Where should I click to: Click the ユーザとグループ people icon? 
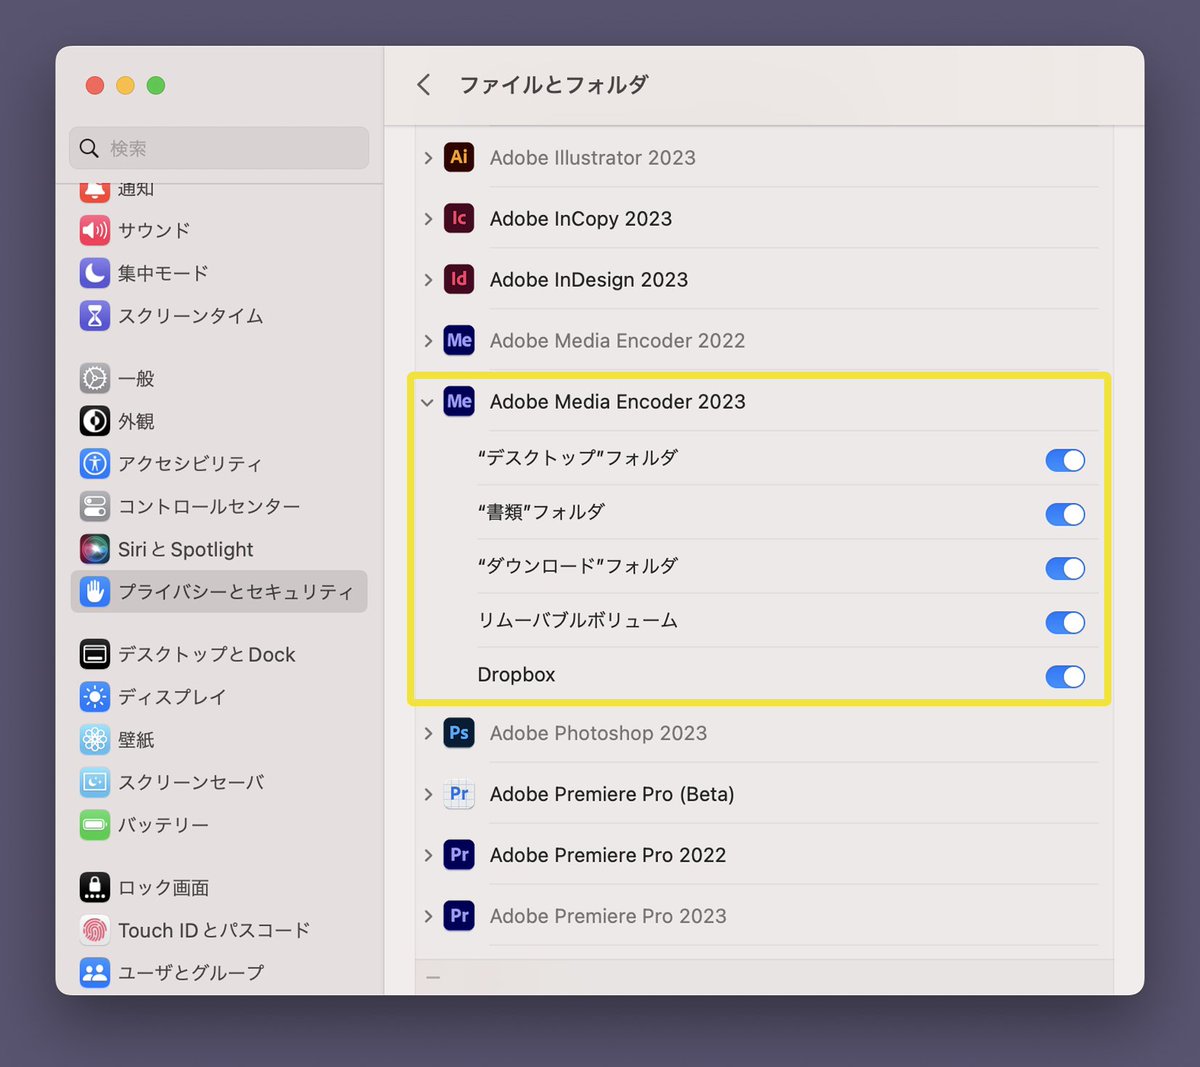[95, 972]
